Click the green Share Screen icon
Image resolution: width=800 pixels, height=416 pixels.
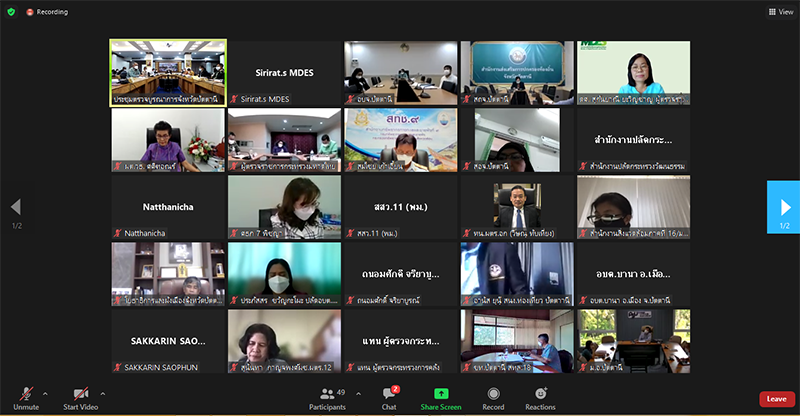[441, 397]
